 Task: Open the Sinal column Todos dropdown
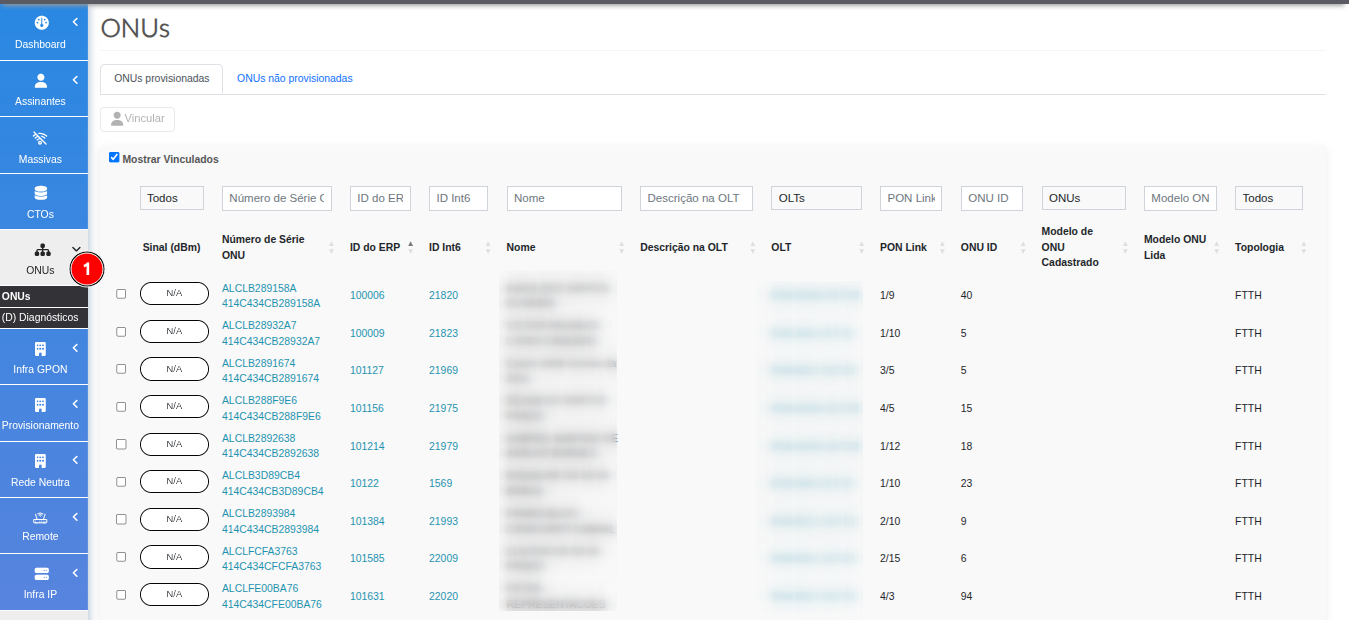(172, 198)
